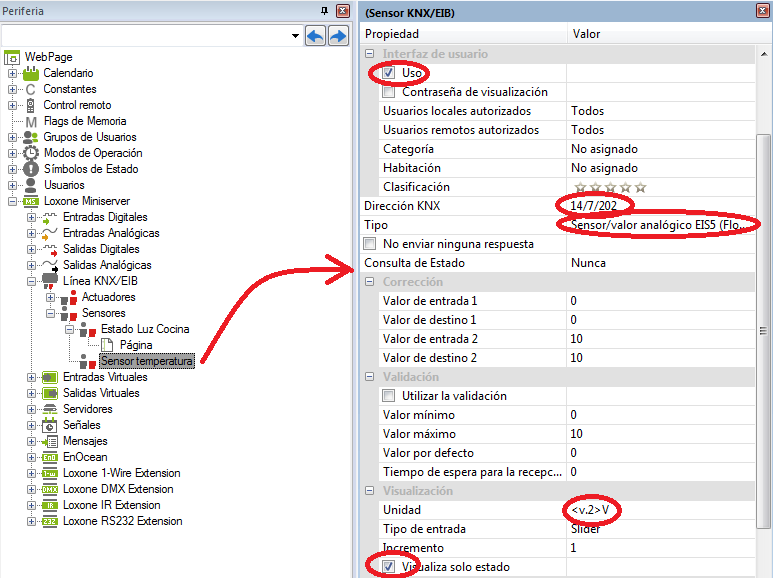Select the Página tree item
773x578 pixels.
(x=136, y=345)
